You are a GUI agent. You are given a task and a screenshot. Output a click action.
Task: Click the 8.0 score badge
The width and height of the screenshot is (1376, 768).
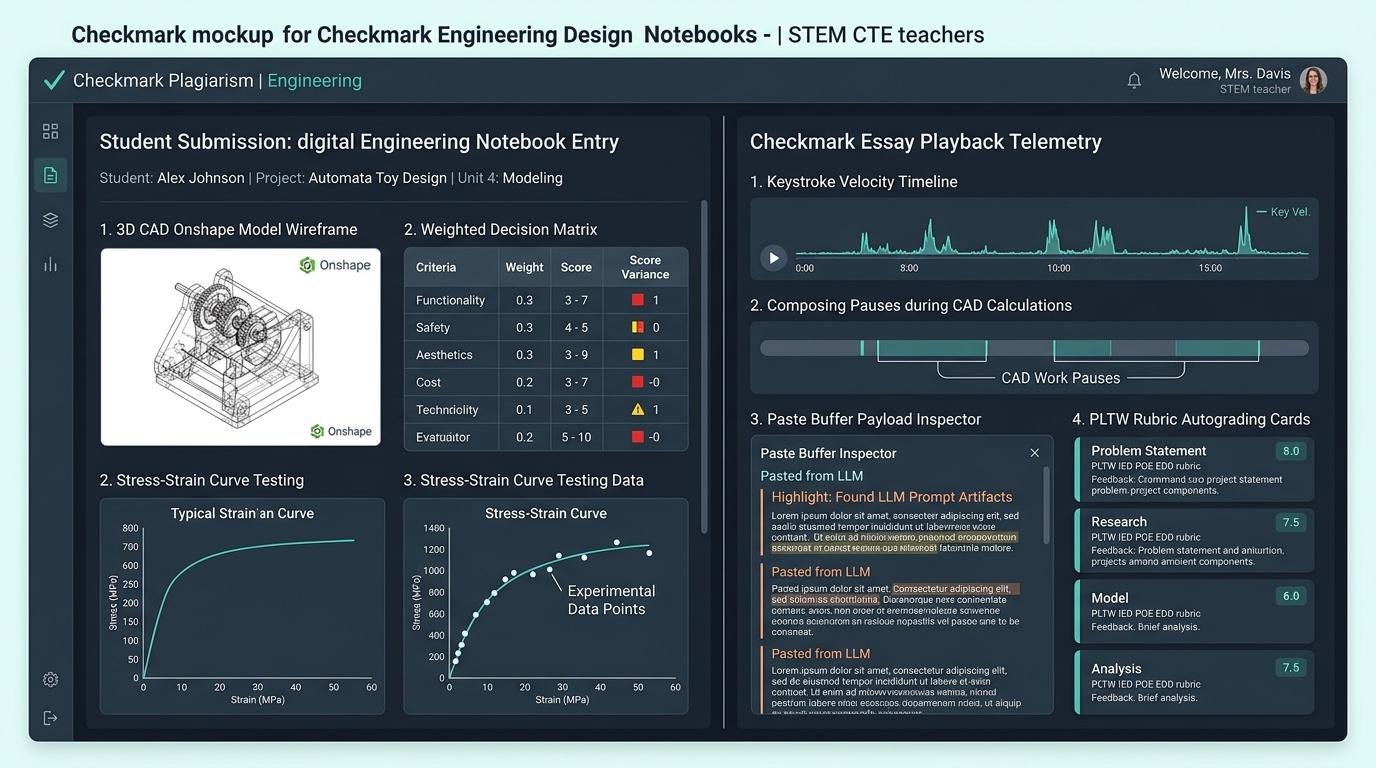1291,451
